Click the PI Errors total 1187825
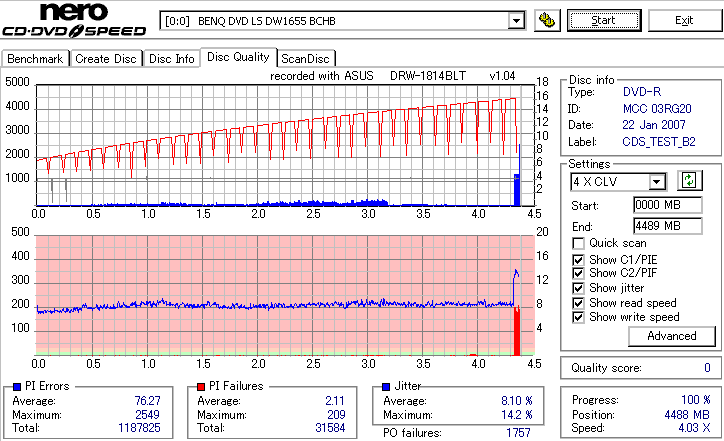This screenshot has height=441, width=724. coord(139,428)
